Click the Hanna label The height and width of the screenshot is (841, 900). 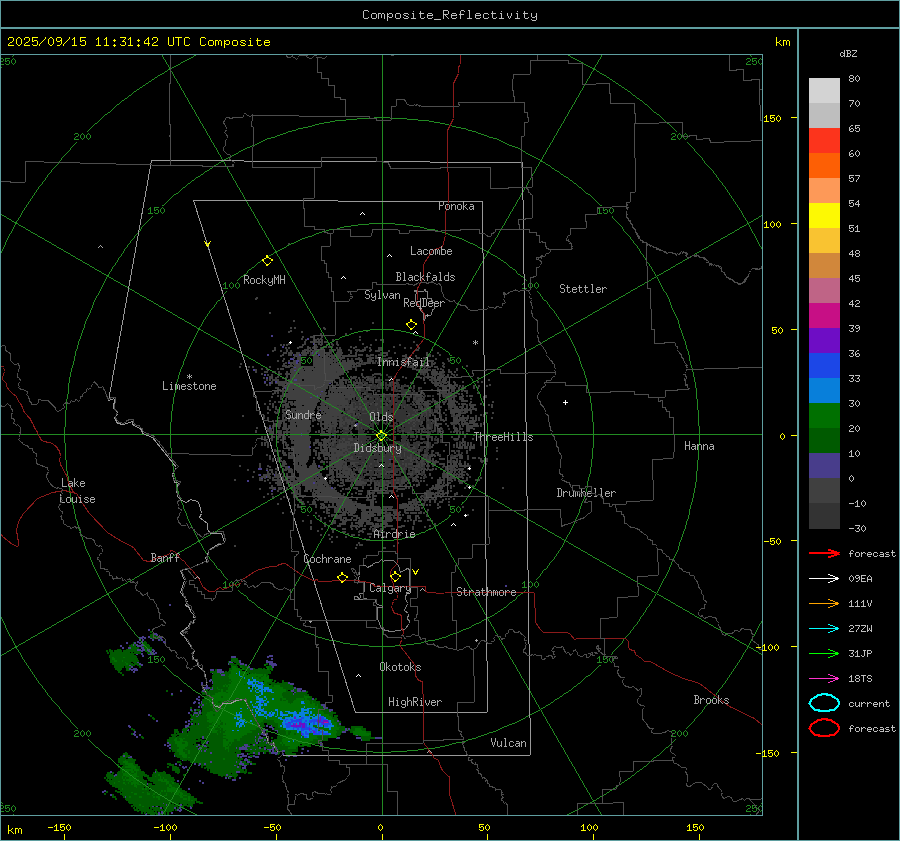(699, 446)
